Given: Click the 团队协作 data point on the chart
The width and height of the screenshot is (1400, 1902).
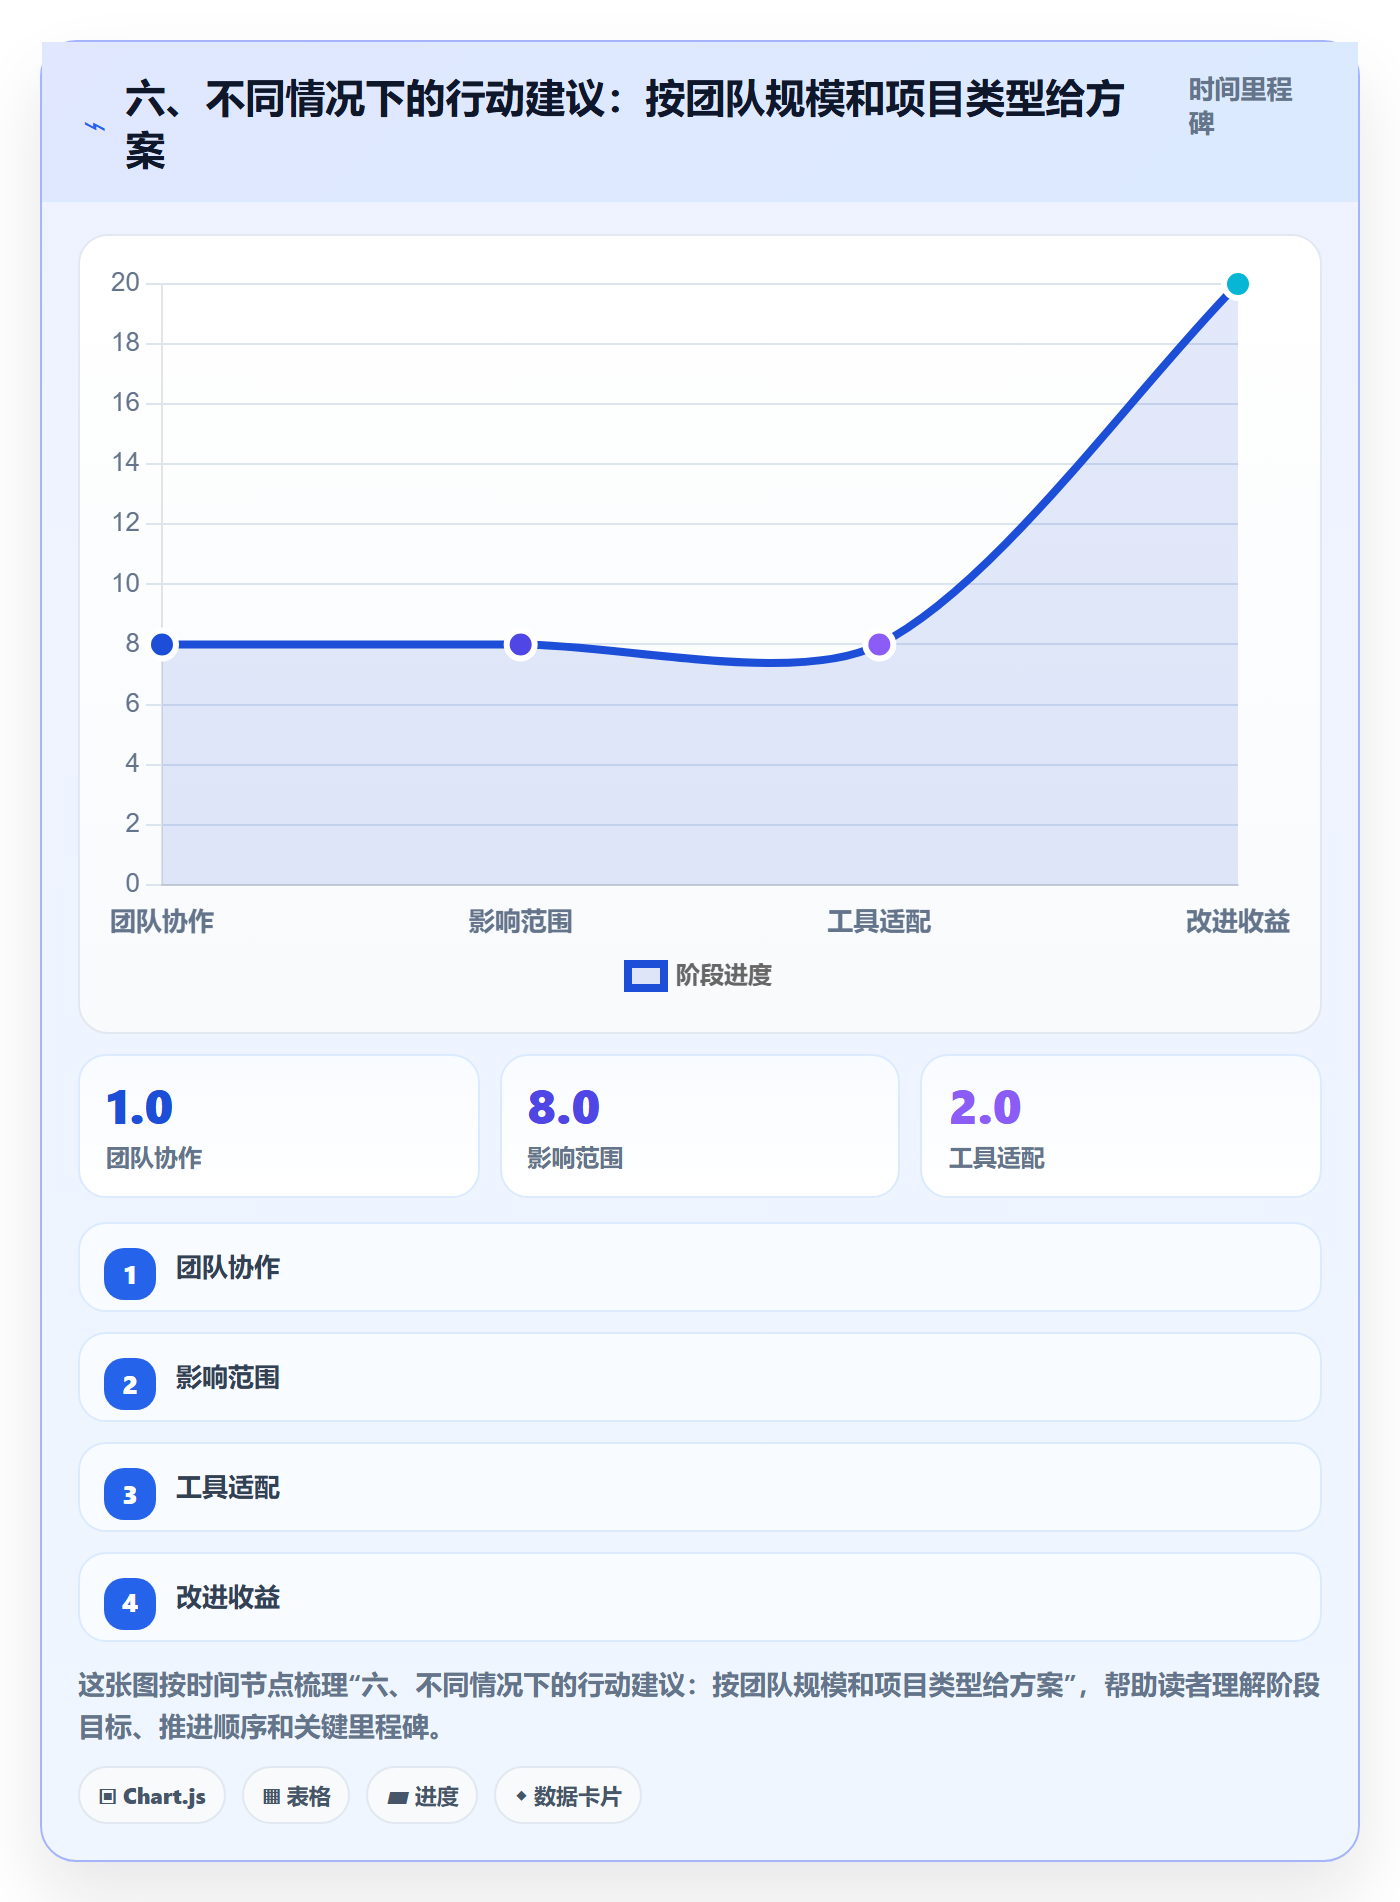Looking at the screenshot, I should pyautogui.click(x=162, y=645).
